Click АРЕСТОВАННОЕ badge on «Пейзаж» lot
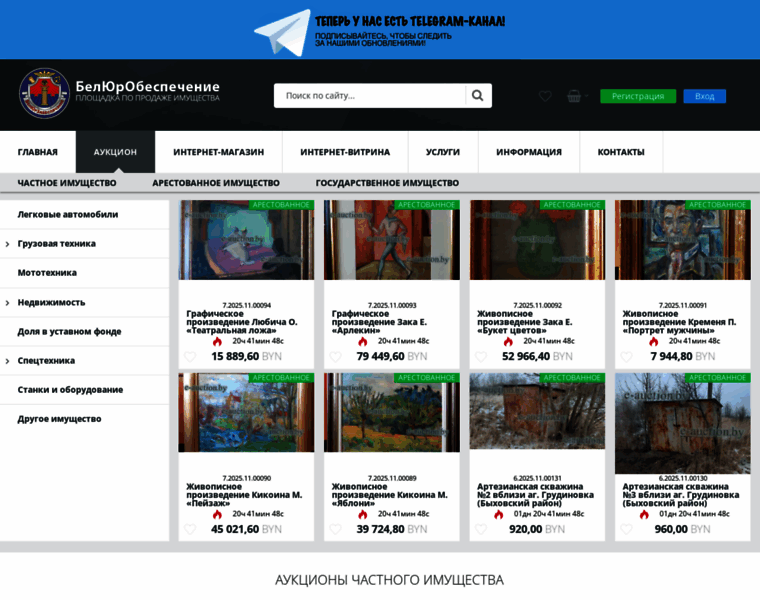Image resolution: width=760 pixels, height=600 pixels. 281,378
